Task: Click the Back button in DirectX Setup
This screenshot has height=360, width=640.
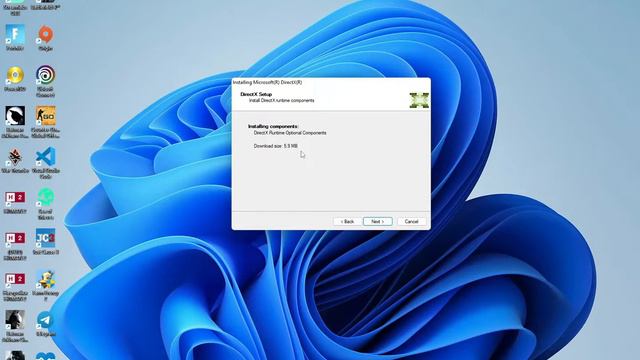Action: [x=347, y=221]
